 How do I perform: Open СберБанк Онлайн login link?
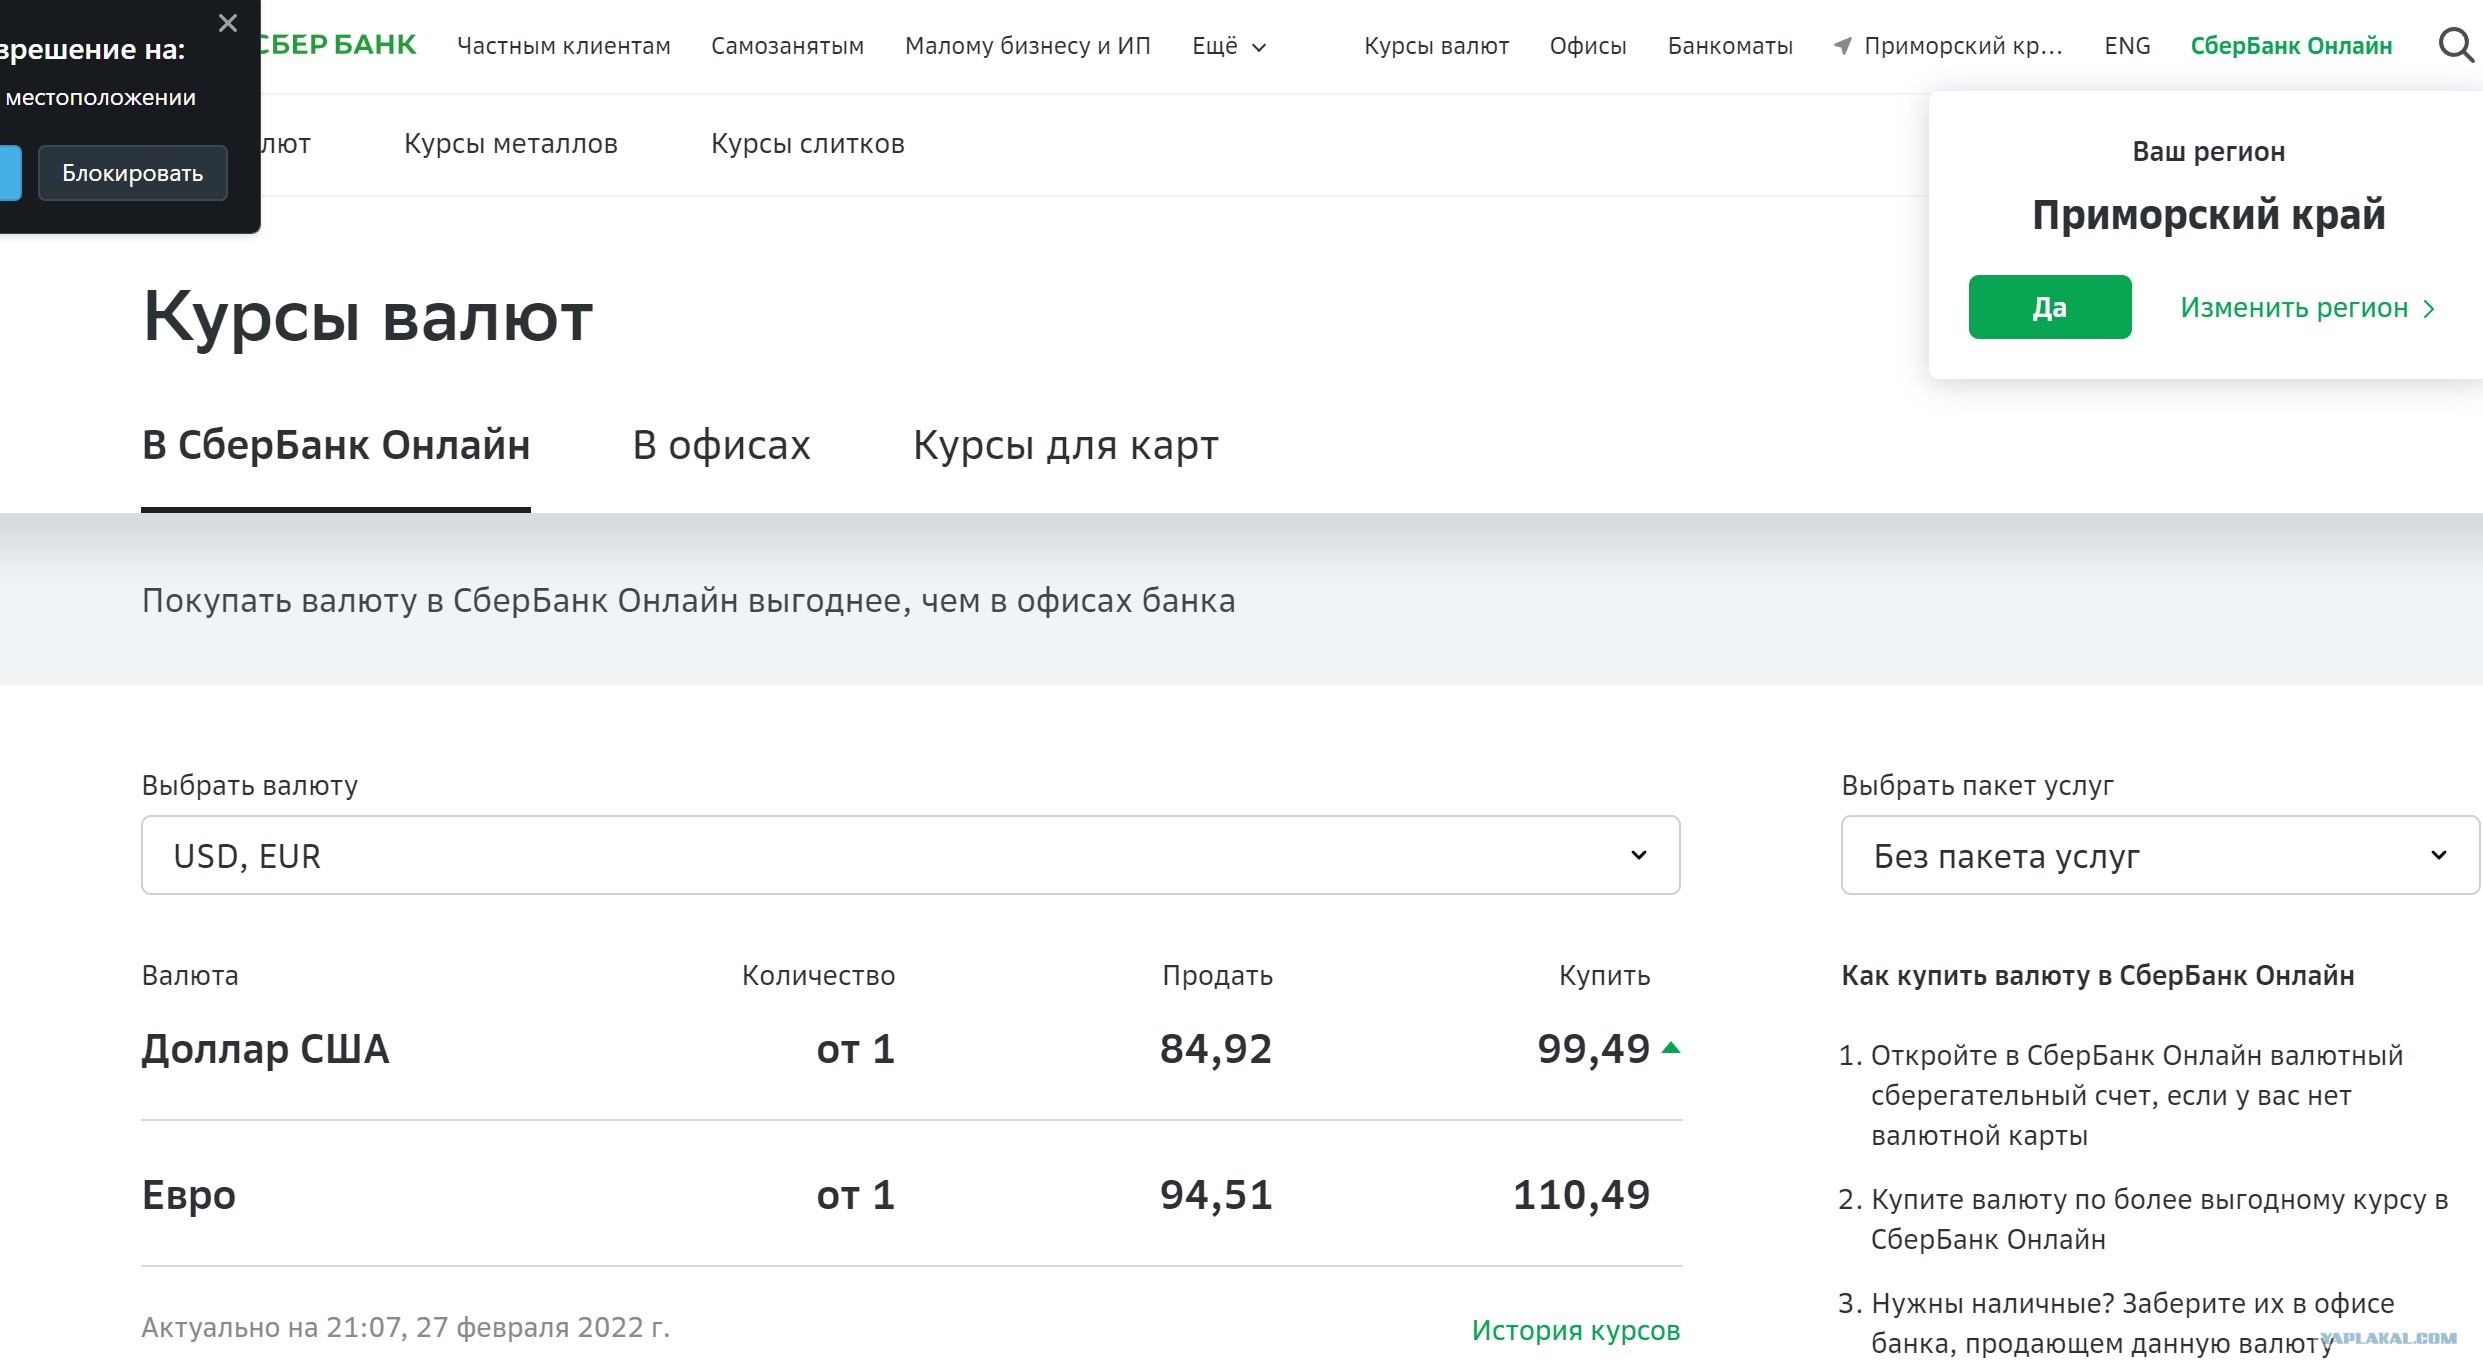coord(2291,46)
